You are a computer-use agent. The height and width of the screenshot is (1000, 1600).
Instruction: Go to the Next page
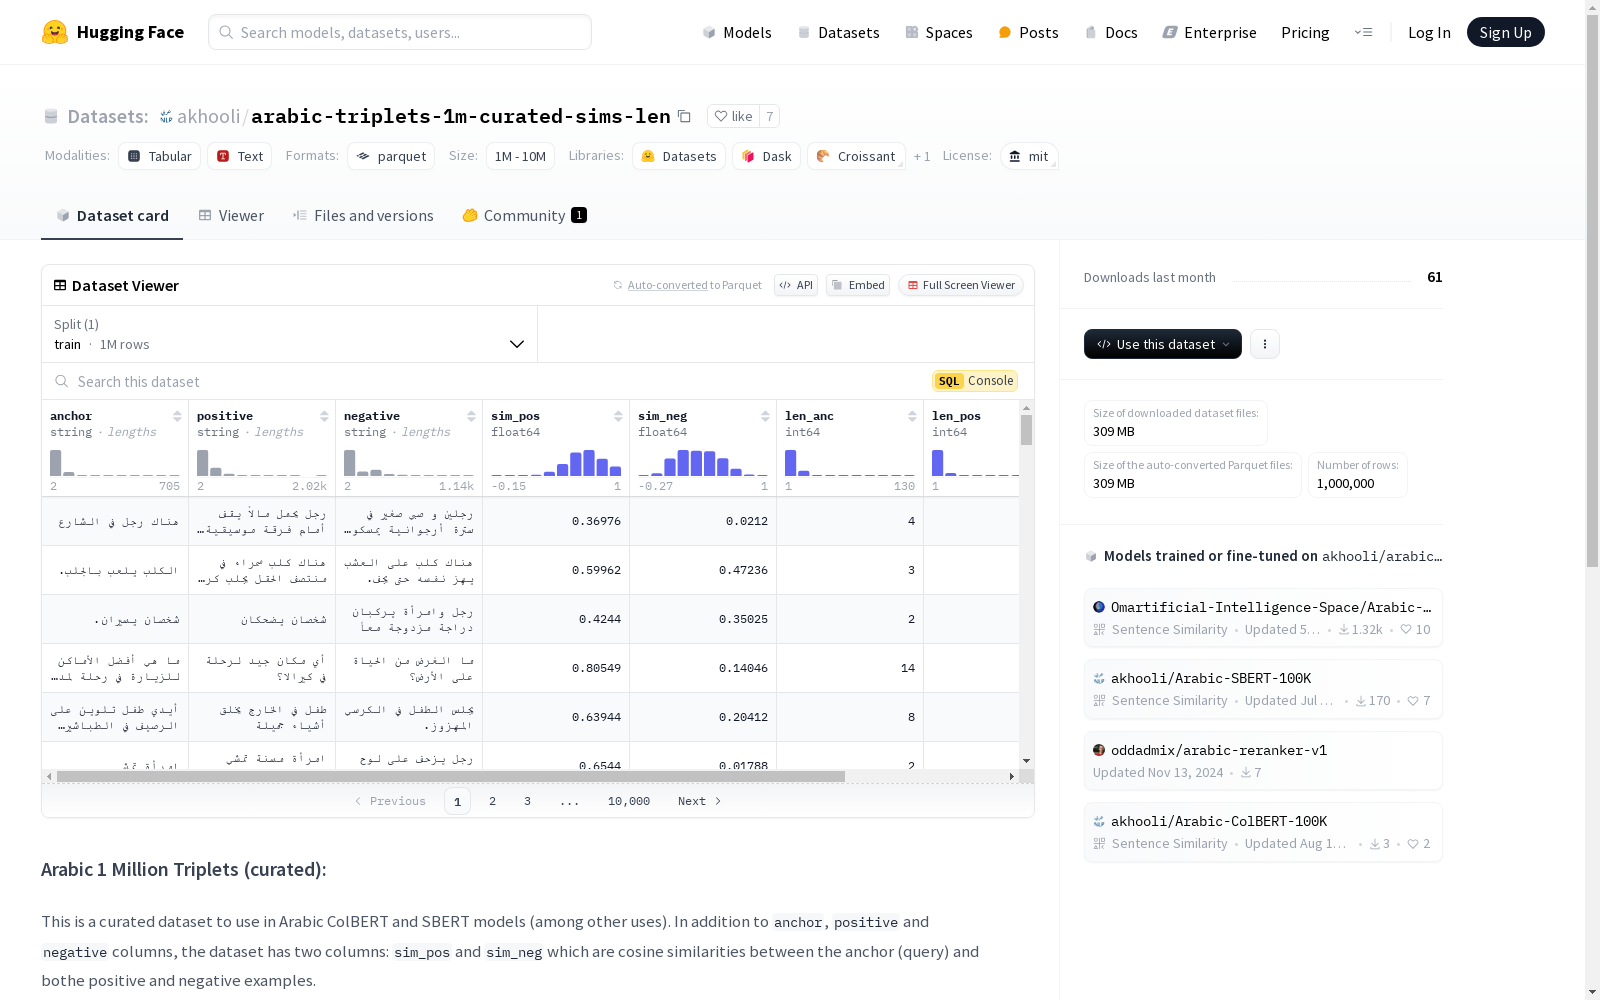(x=699, y=801)
